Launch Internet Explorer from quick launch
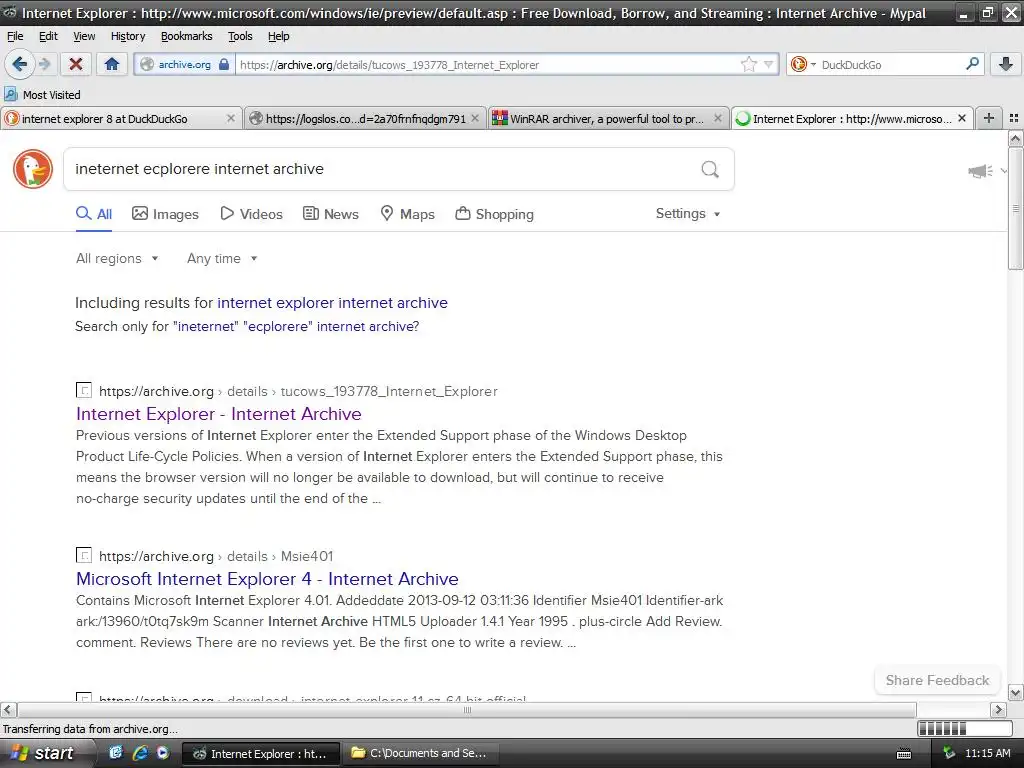Screen dimensions: 1024x768 pyautogui.click(x=139, y=754)
